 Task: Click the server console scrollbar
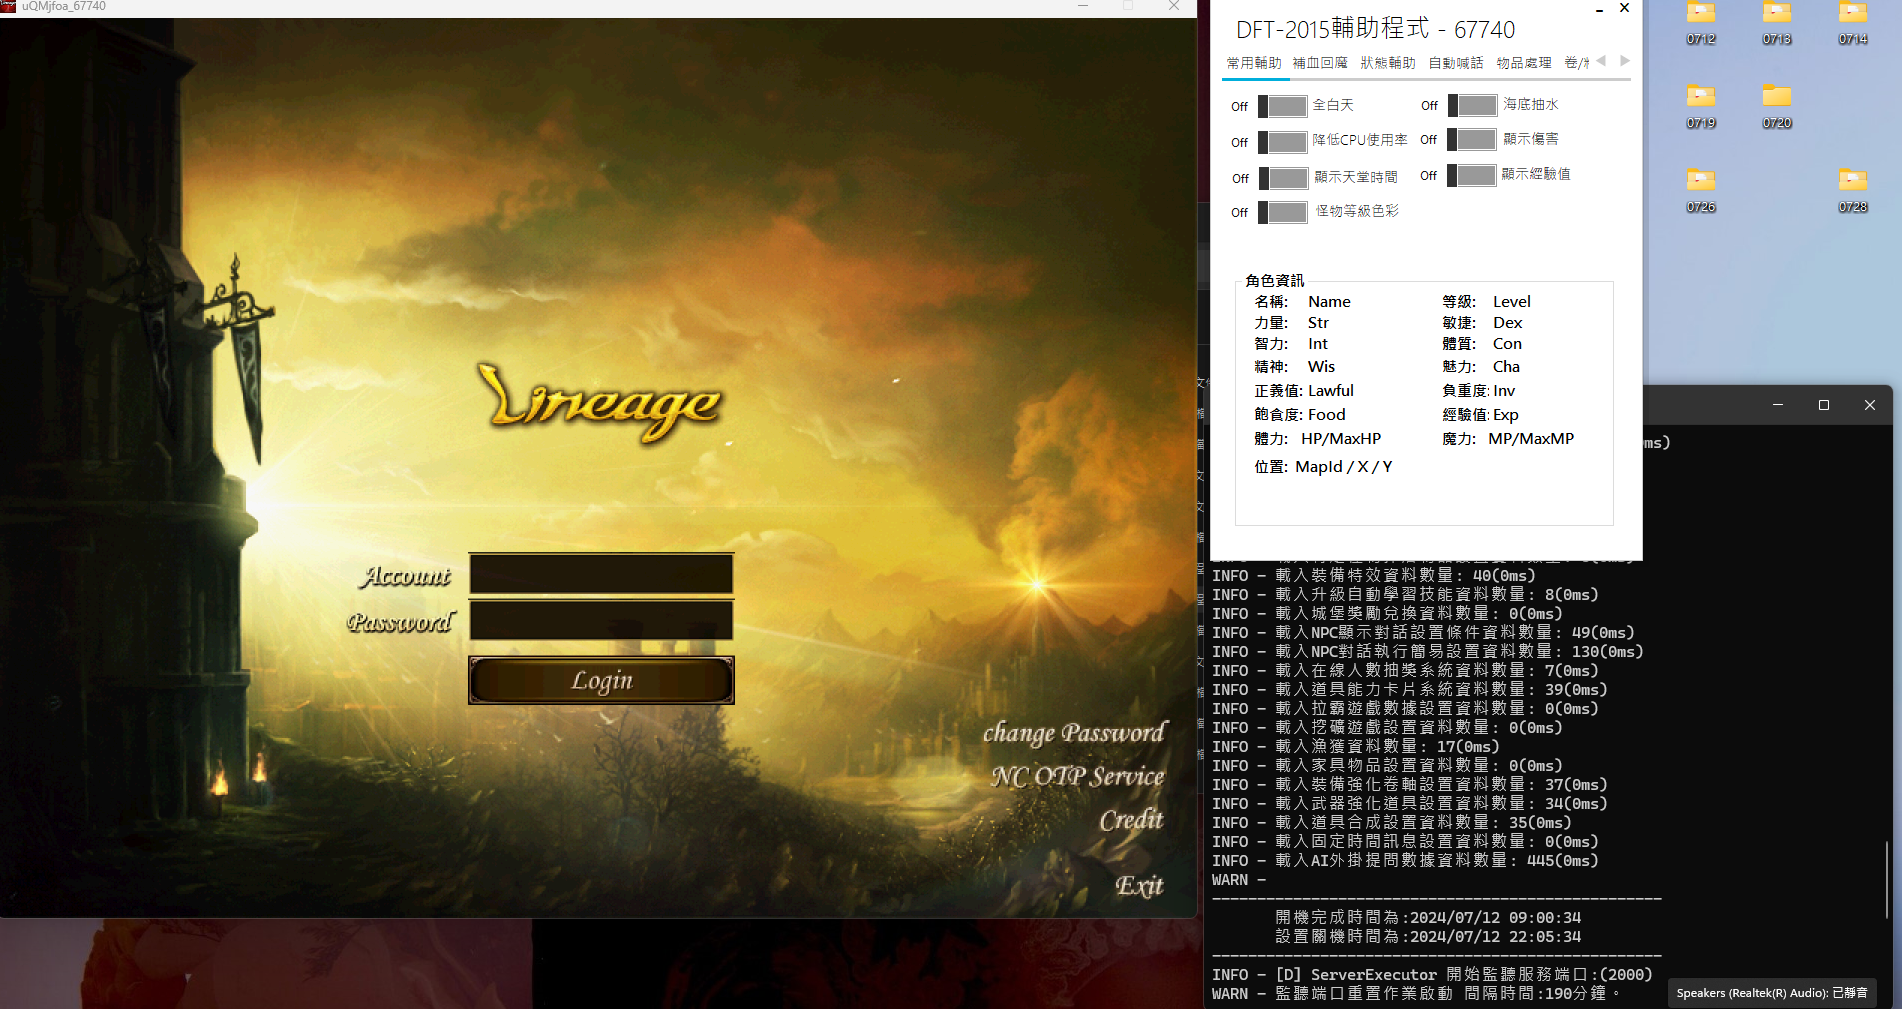[x=1887, y=880]
